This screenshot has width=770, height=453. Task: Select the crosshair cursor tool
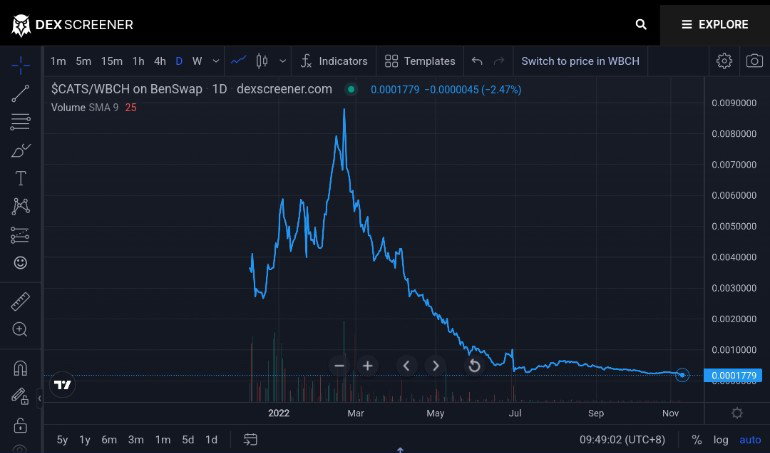(20, 65)
